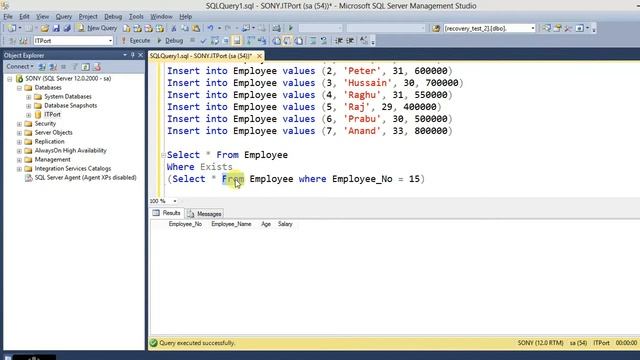
Task: Click the Salary column header
Action: (285, 224)
